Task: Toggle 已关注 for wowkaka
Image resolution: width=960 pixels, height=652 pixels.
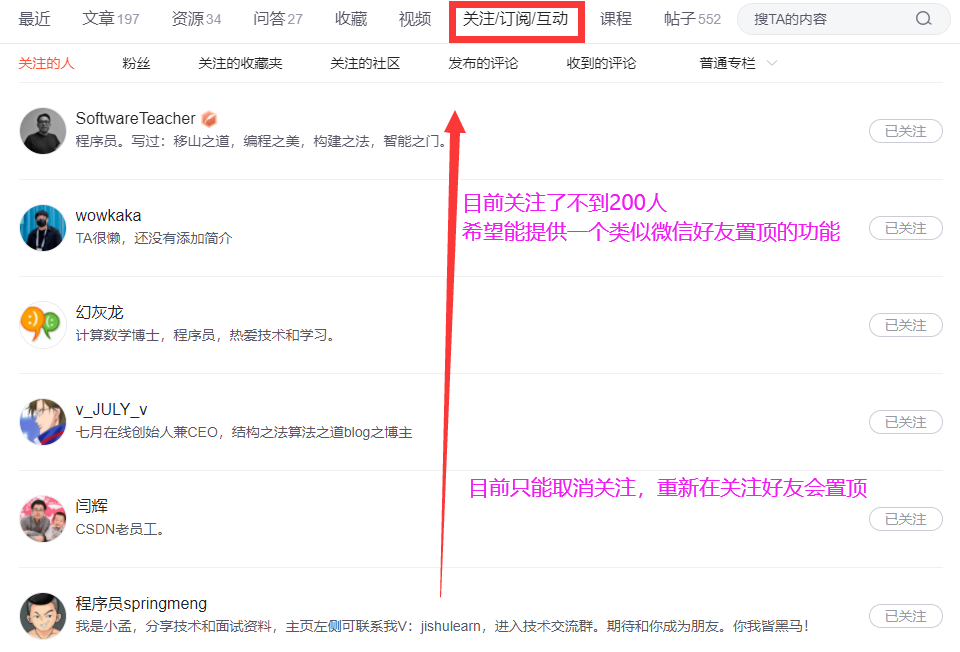Action: 906,228
